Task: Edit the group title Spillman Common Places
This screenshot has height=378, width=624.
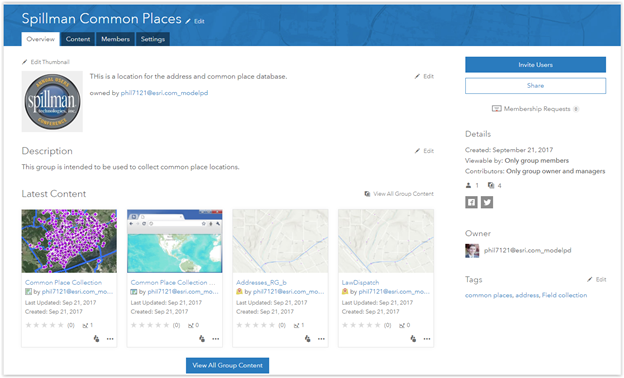Action: (x=195, y=21)
